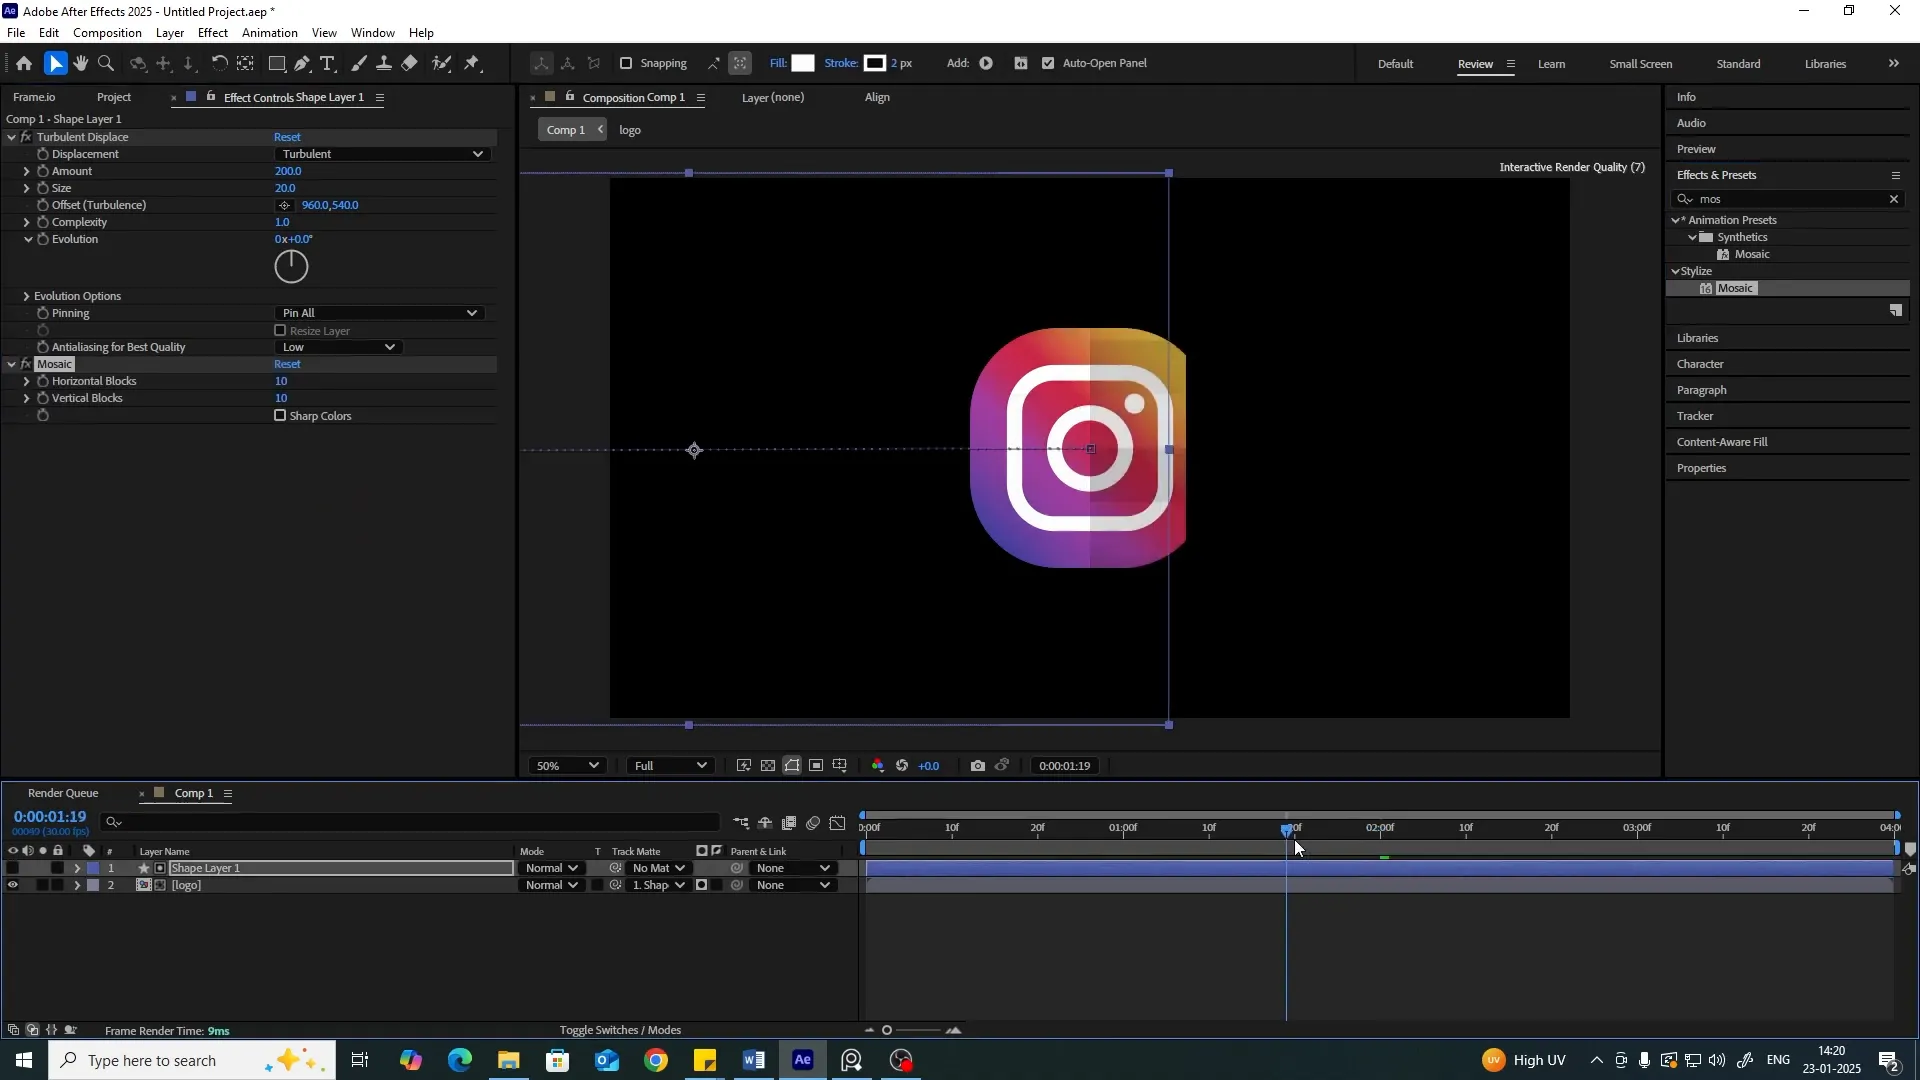Switch to Standard workspace

click(1738, 64)
